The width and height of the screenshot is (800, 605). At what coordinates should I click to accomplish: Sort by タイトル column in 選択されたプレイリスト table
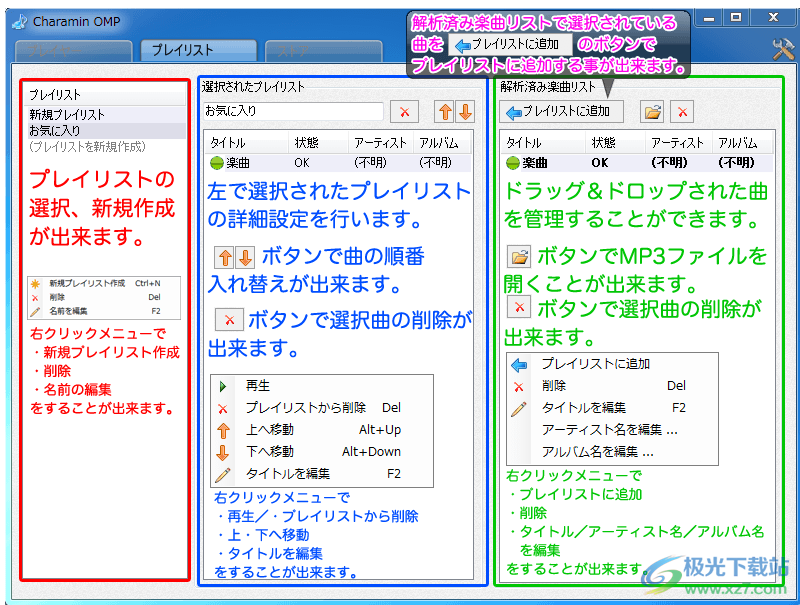pos(247,143)
